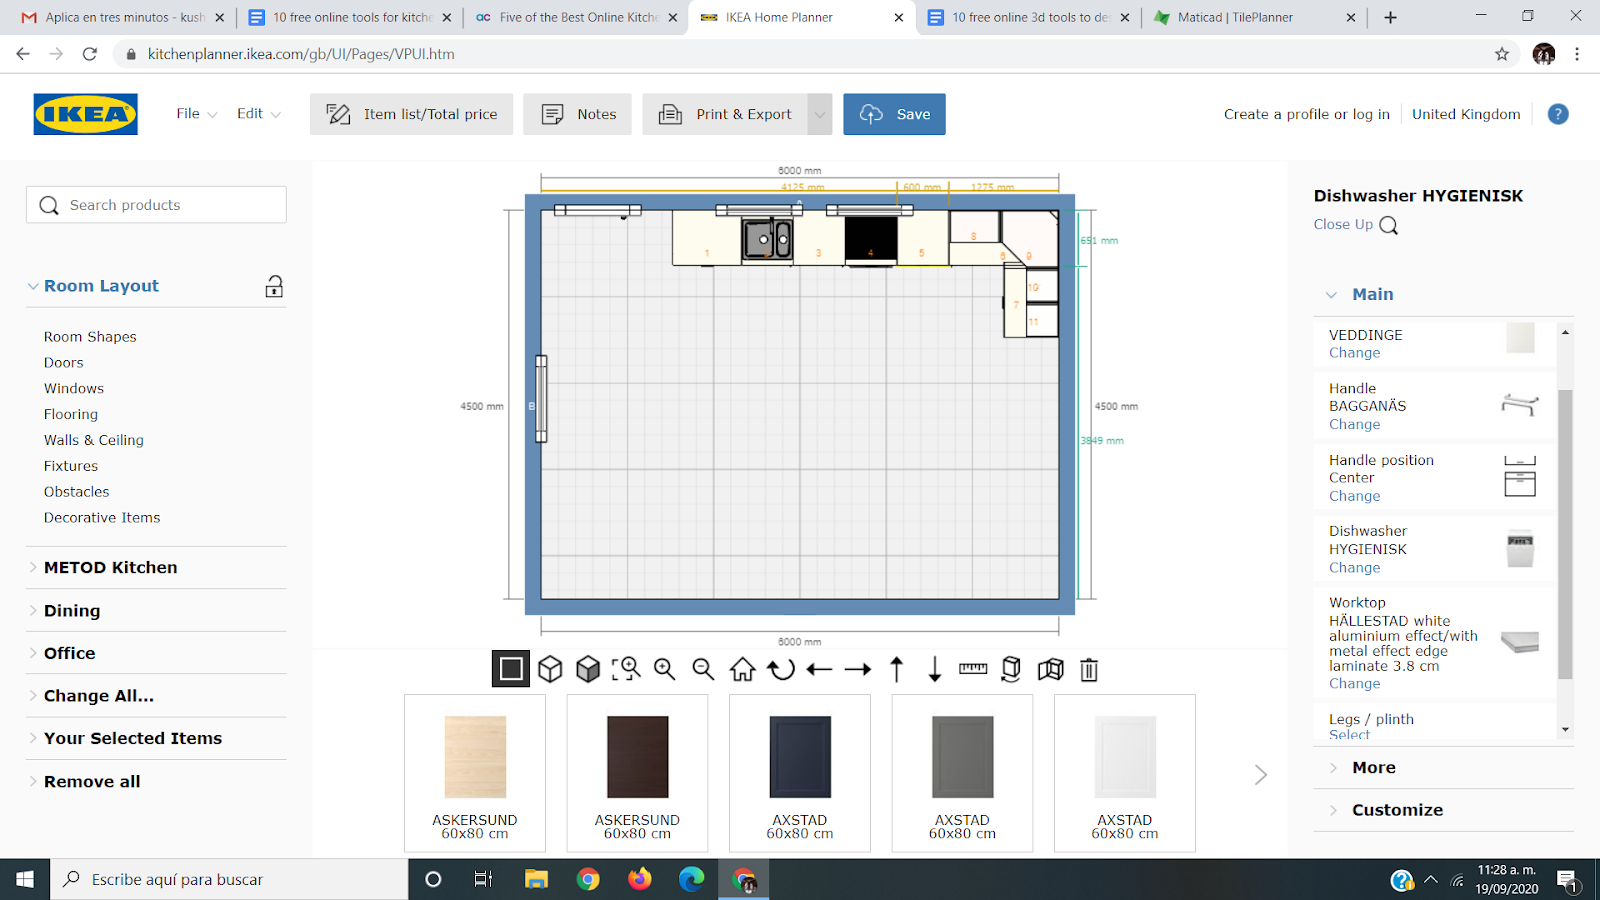This screenshot has height=900, width=1600.
Task: Open Doors category
Action: (x=64, y=363)
